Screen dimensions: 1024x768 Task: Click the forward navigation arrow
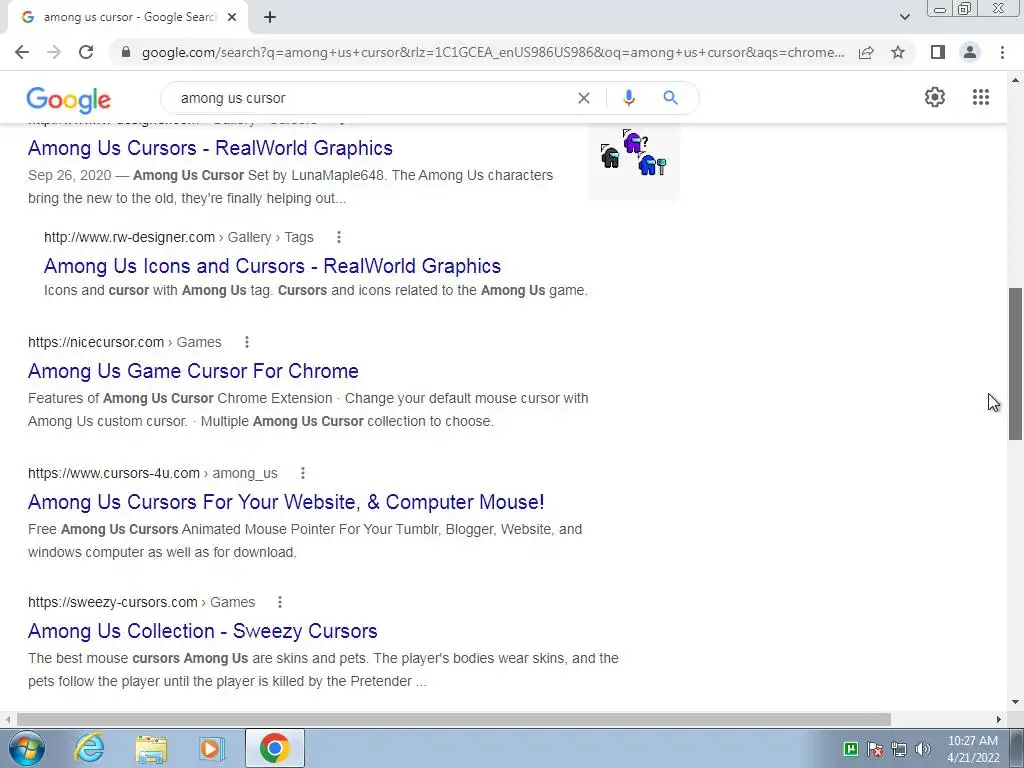tap(54, 52)
